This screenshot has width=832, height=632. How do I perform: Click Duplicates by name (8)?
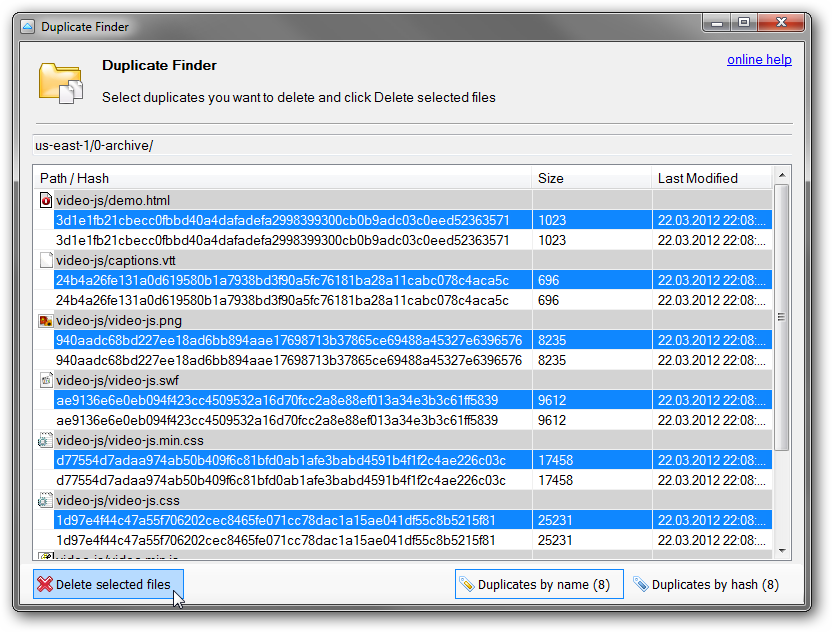[539, 584]
